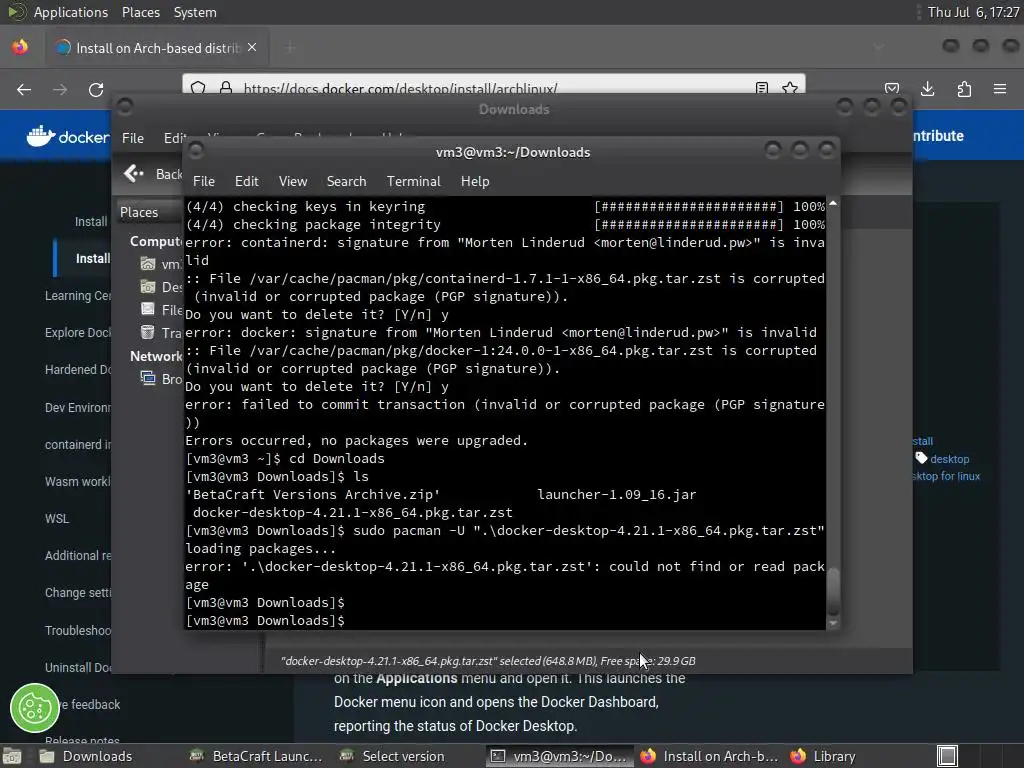1024x768 pixels.
Task: Click 'BetaCraft Versions Archive.zip' in terminal output
Action: [313, 494]
